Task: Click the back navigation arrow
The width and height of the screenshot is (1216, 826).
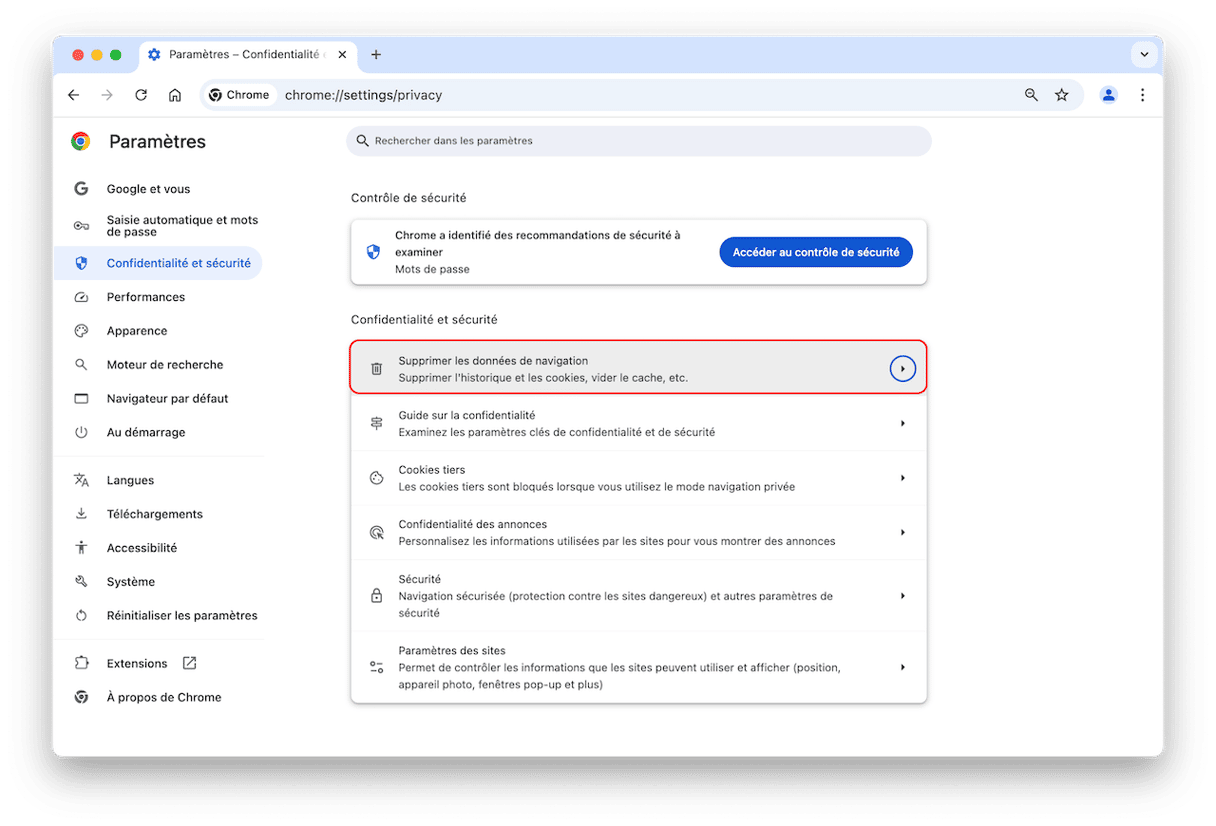Action: [x=73, y=95]
